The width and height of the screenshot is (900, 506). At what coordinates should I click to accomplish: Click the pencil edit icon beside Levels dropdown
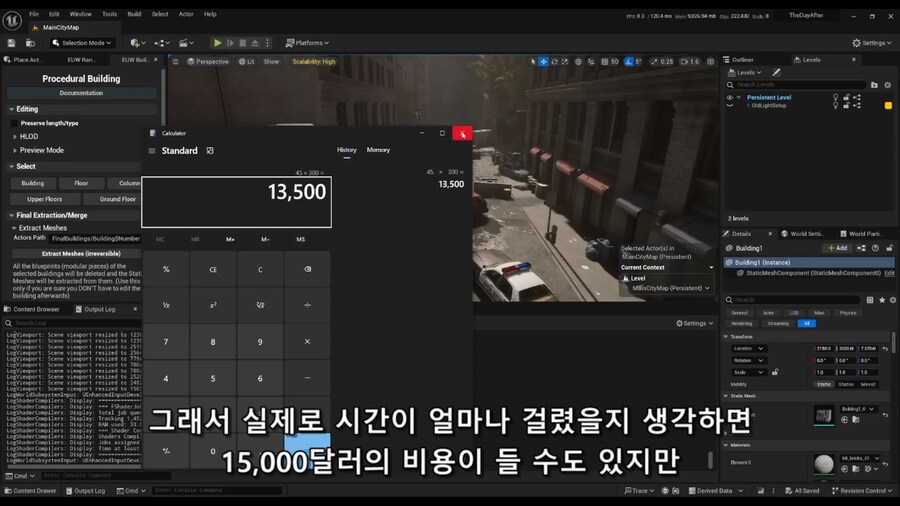coord(776,72)
